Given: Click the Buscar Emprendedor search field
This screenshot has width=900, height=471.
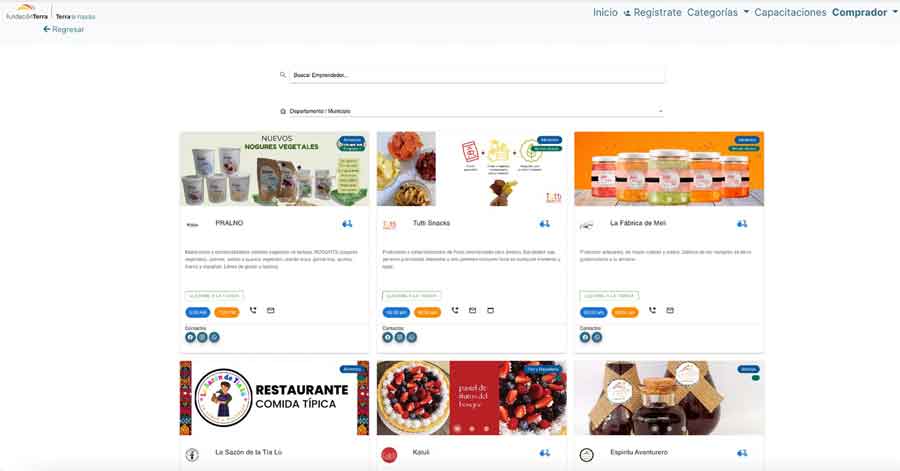Looking at the screenshot, I should click(x=476, y=75).
